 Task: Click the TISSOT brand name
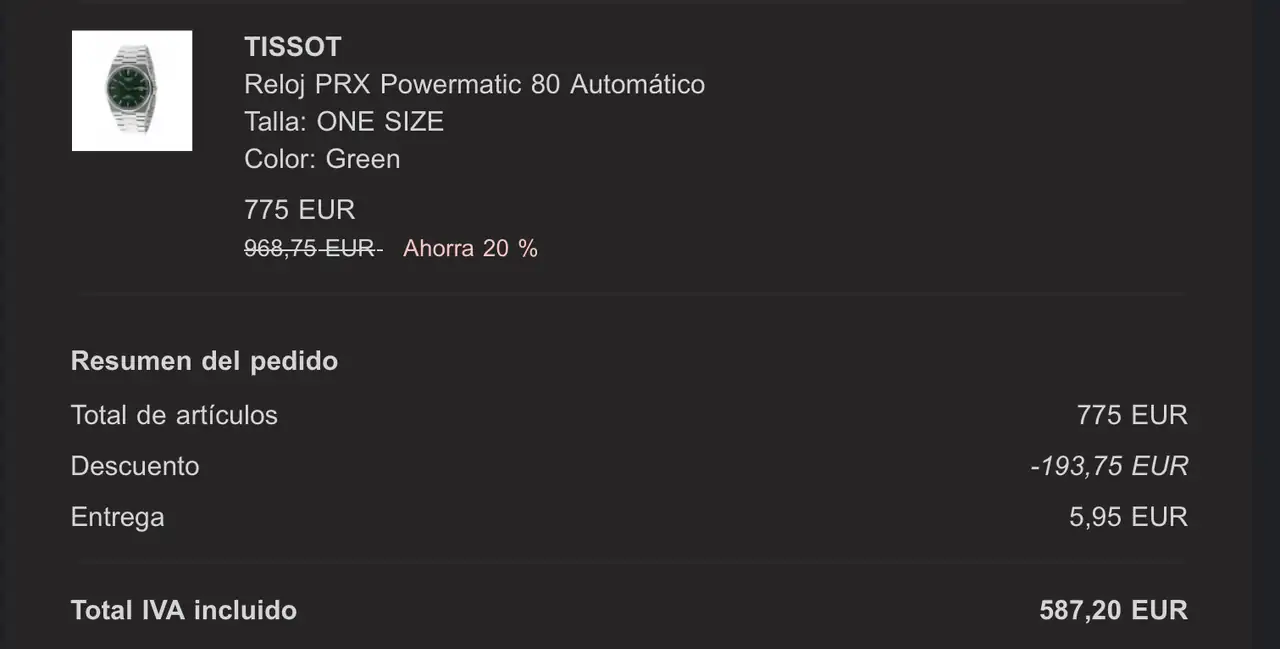[293, 47]
